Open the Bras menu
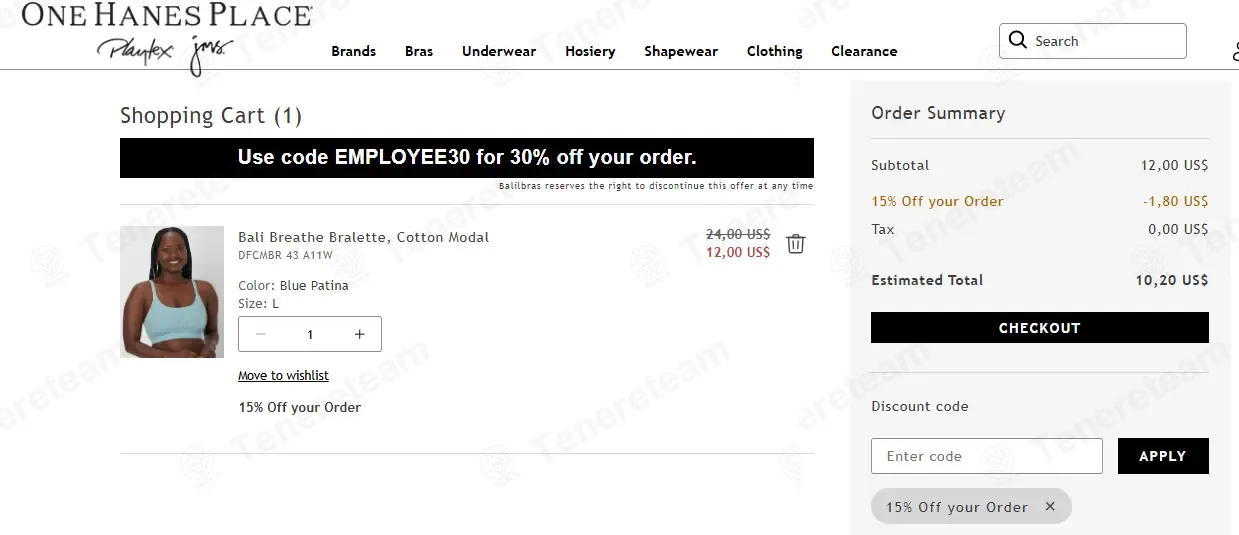1239x535 pixels. (419, 51)
